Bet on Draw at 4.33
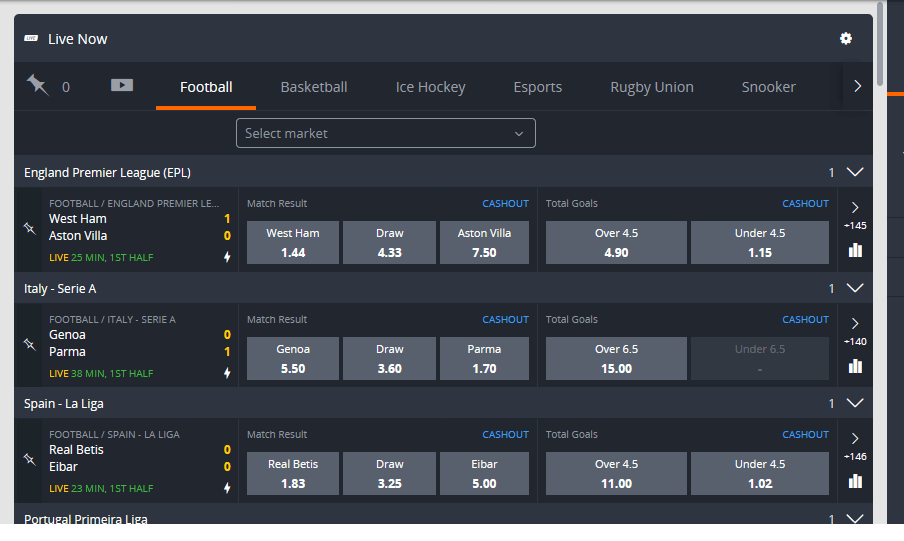 coord(389,242)
